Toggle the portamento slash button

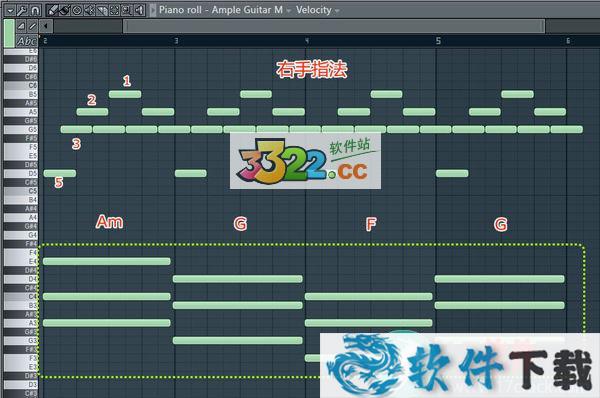[x=32, y=26]
